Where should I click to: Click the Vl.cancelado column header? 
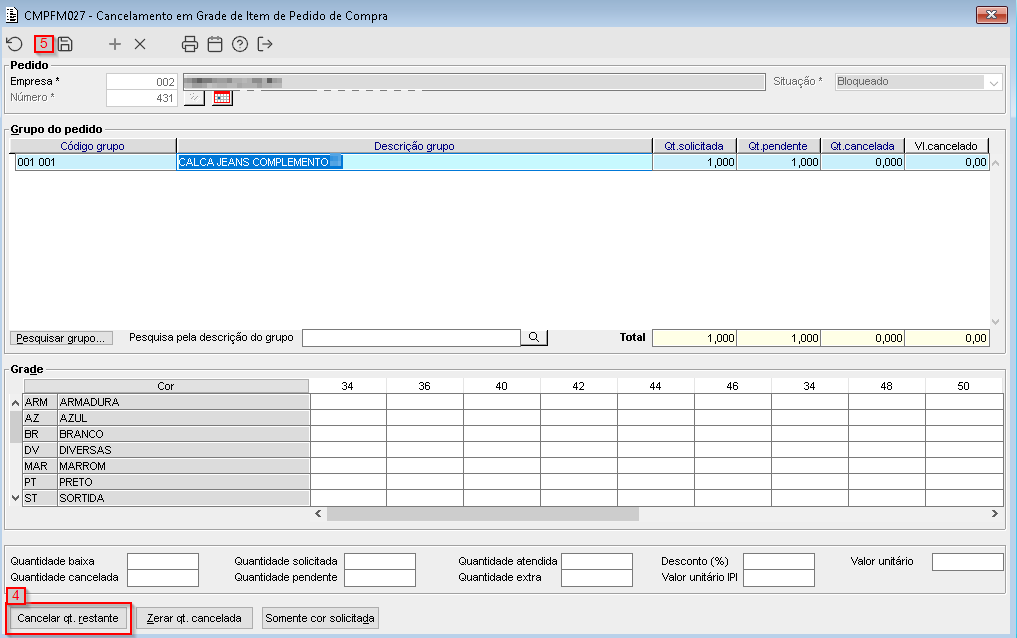pos(946,146)
